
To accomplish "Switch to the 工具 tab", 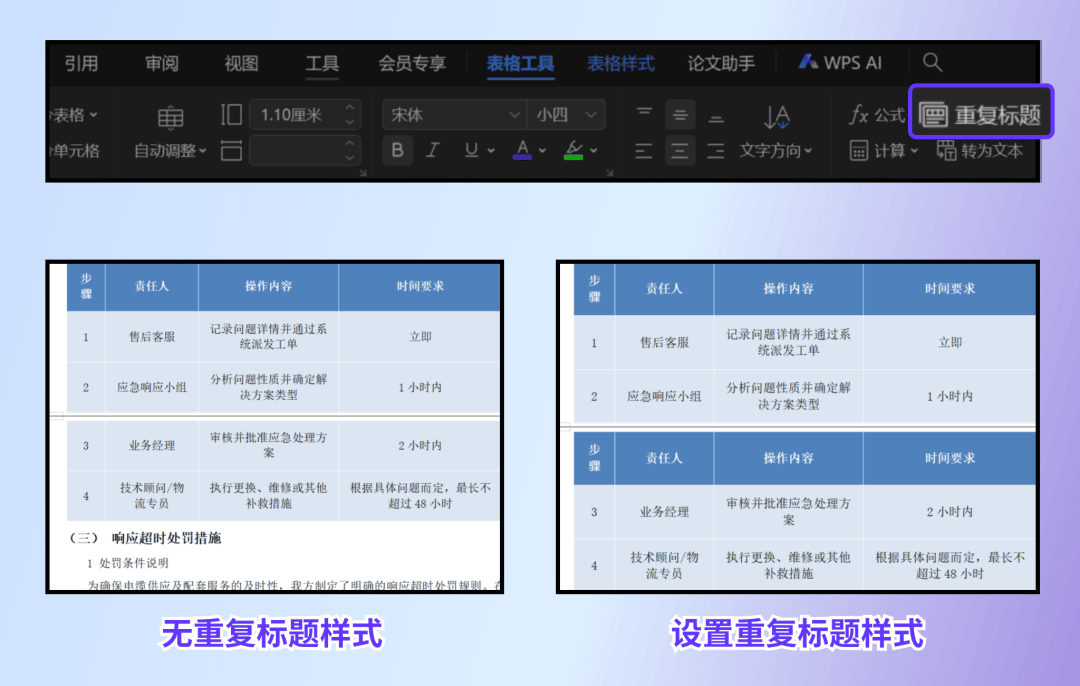I will [x=322, y=63].
